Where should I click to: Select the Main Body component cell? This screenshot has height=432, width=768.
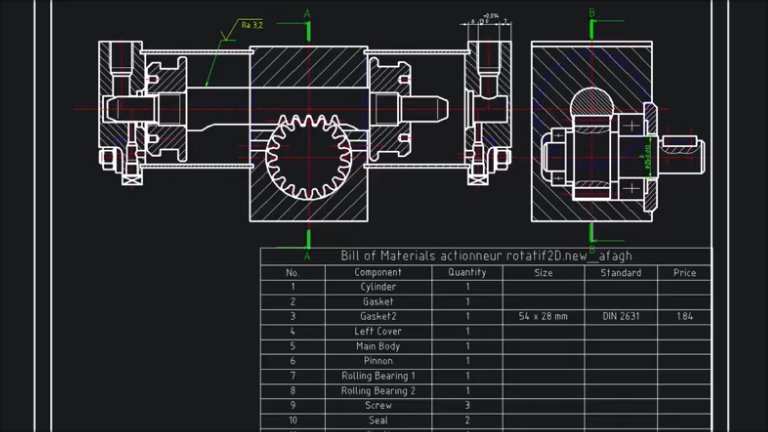[378, 346]
